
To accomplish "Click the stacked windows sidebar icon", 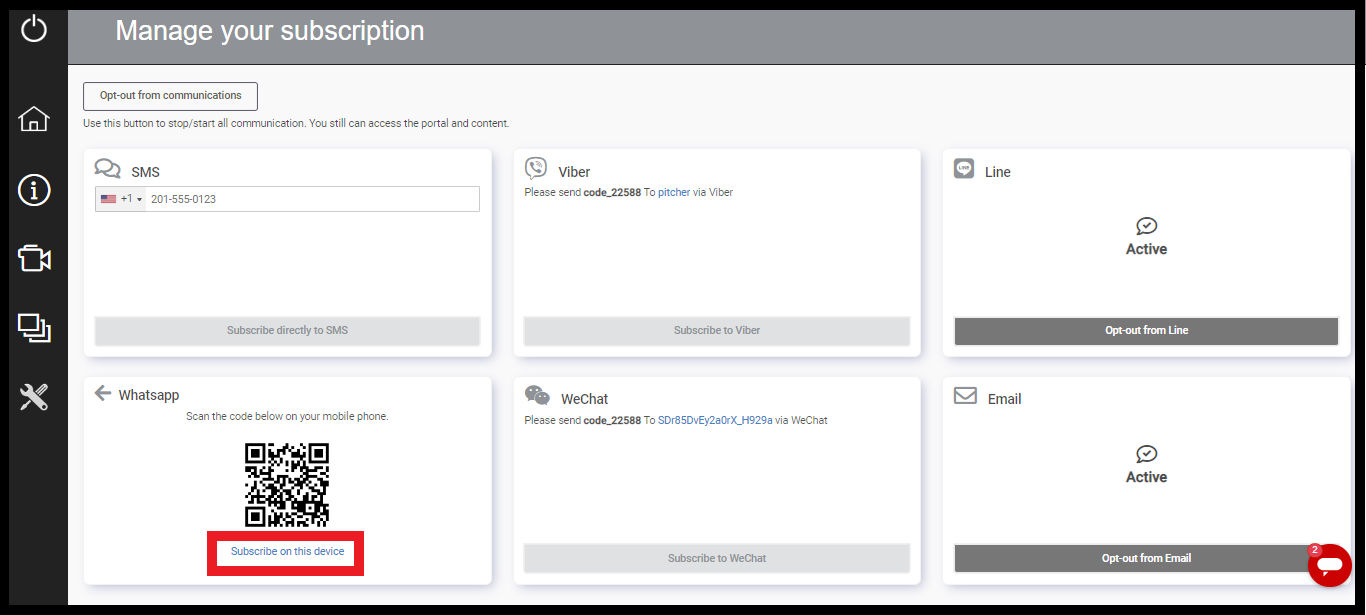I will point(34,328).
